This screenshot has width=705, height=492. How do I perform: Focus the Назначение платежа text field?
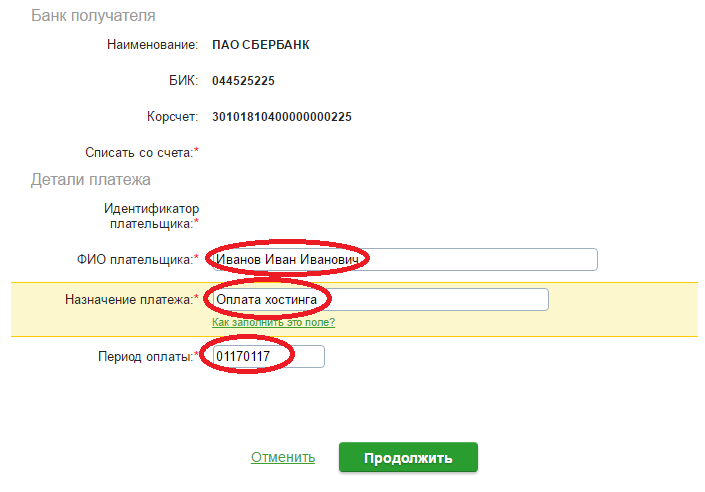376,300
